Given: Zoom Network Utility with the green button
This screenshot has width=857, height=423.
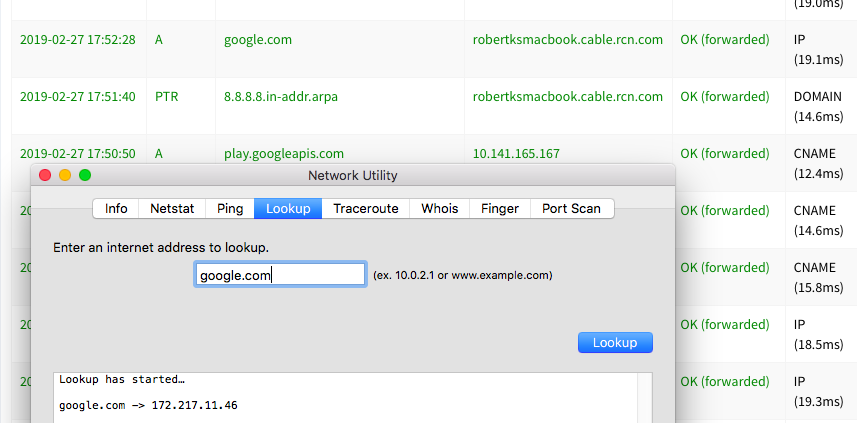Looking at the screenshot, I should pos(85,175).
